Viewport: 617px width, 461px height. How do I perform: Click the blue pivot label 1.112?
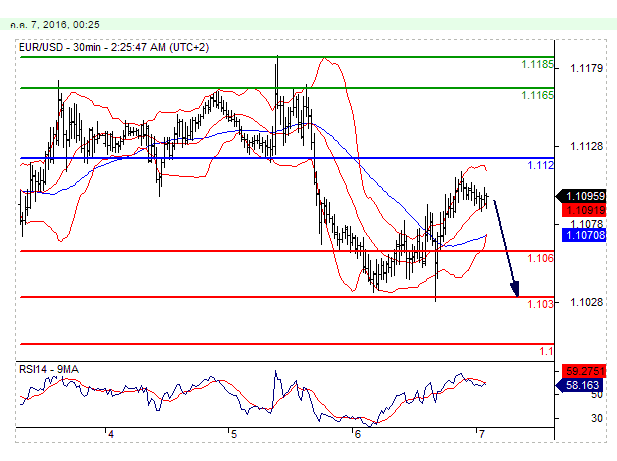tap(540, 165)
